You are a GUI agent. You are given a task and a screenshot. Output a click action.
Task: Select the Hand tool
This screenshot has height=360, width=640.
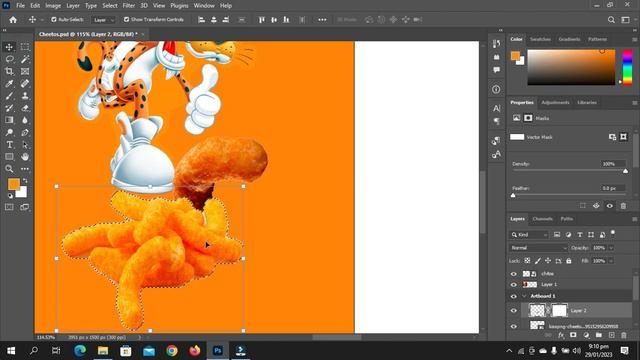coord(25,157)
